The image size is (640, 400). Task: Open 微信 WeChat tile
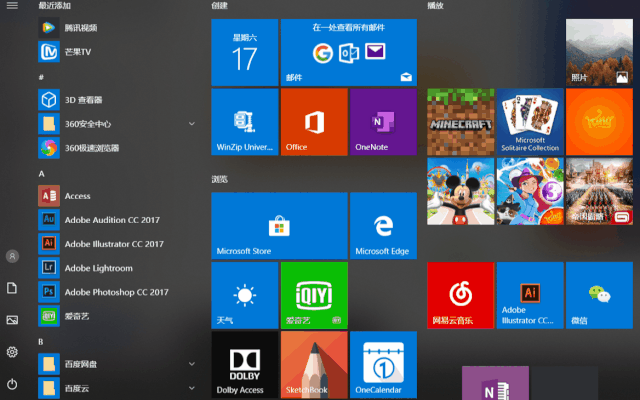coord(599,295)
